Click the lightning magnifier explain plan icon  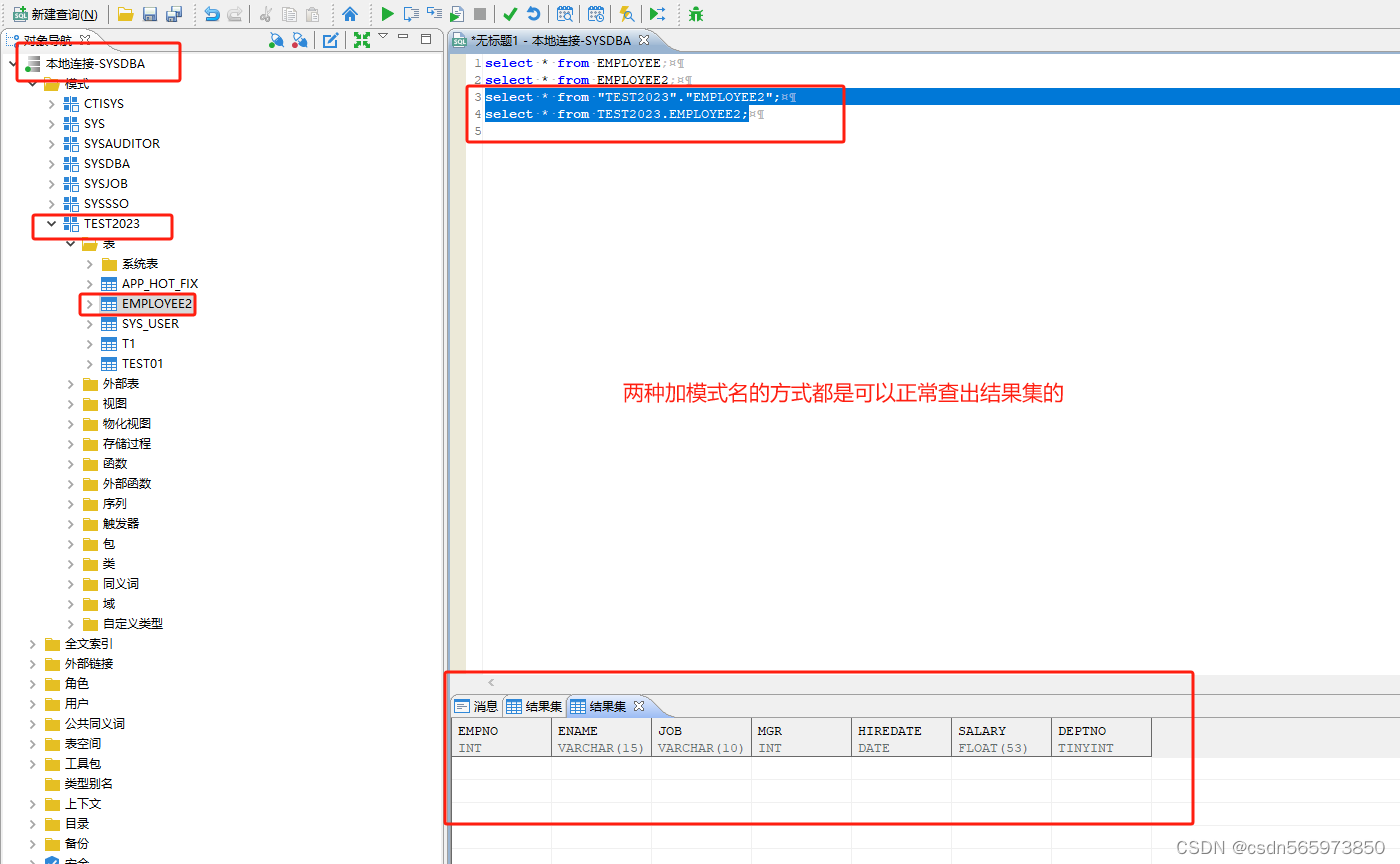tap(627, 14)
